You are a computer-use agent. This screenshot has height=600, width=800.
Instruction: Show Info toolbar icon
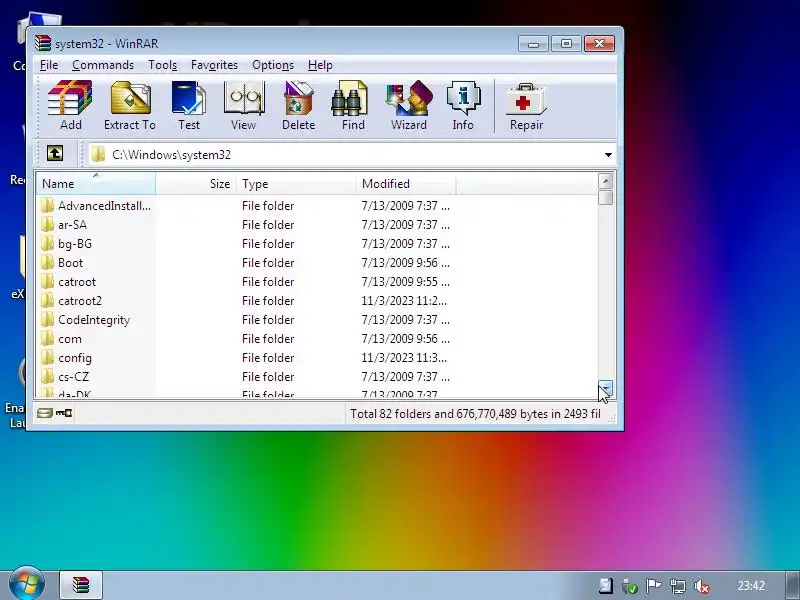click(x=463, y=97)
